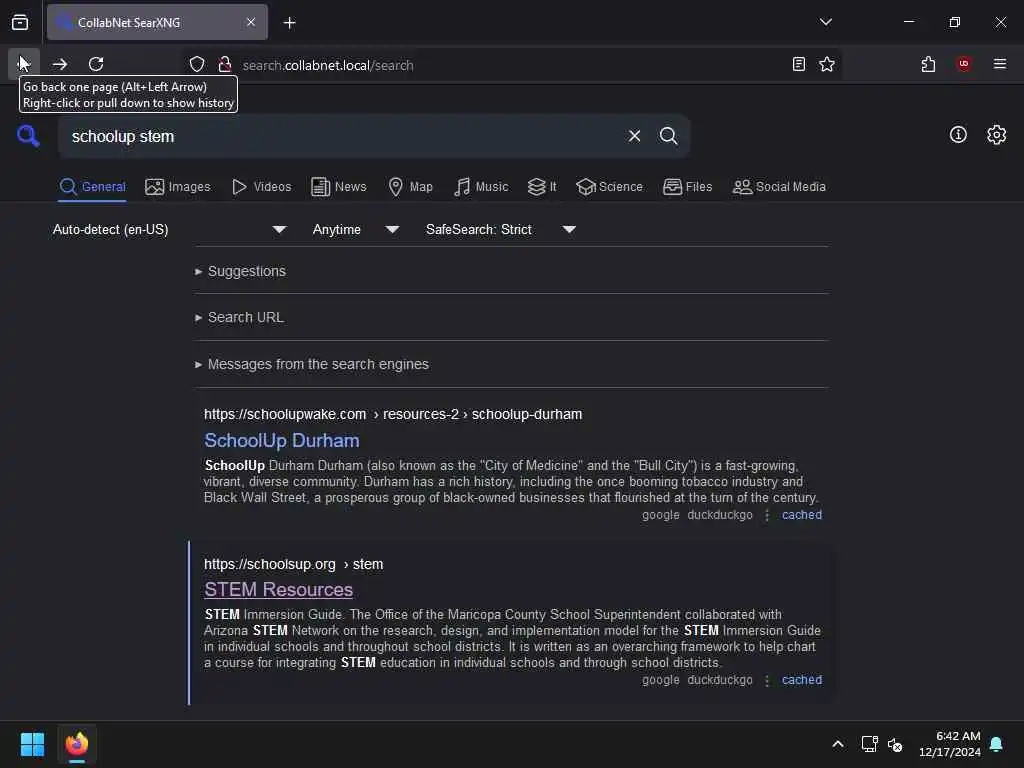Open the Windows Start menu

[32, 744]
